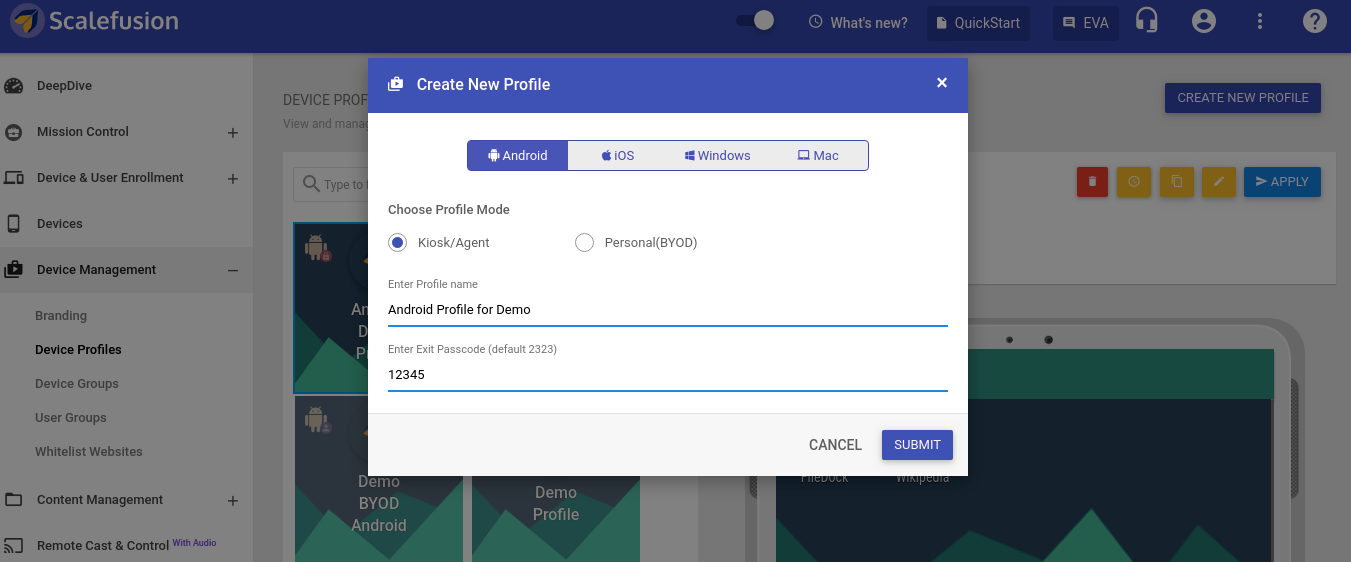Click the CANCEL button
The width and height of the screenshot is (1351, 562).
(x=835, y=445)
